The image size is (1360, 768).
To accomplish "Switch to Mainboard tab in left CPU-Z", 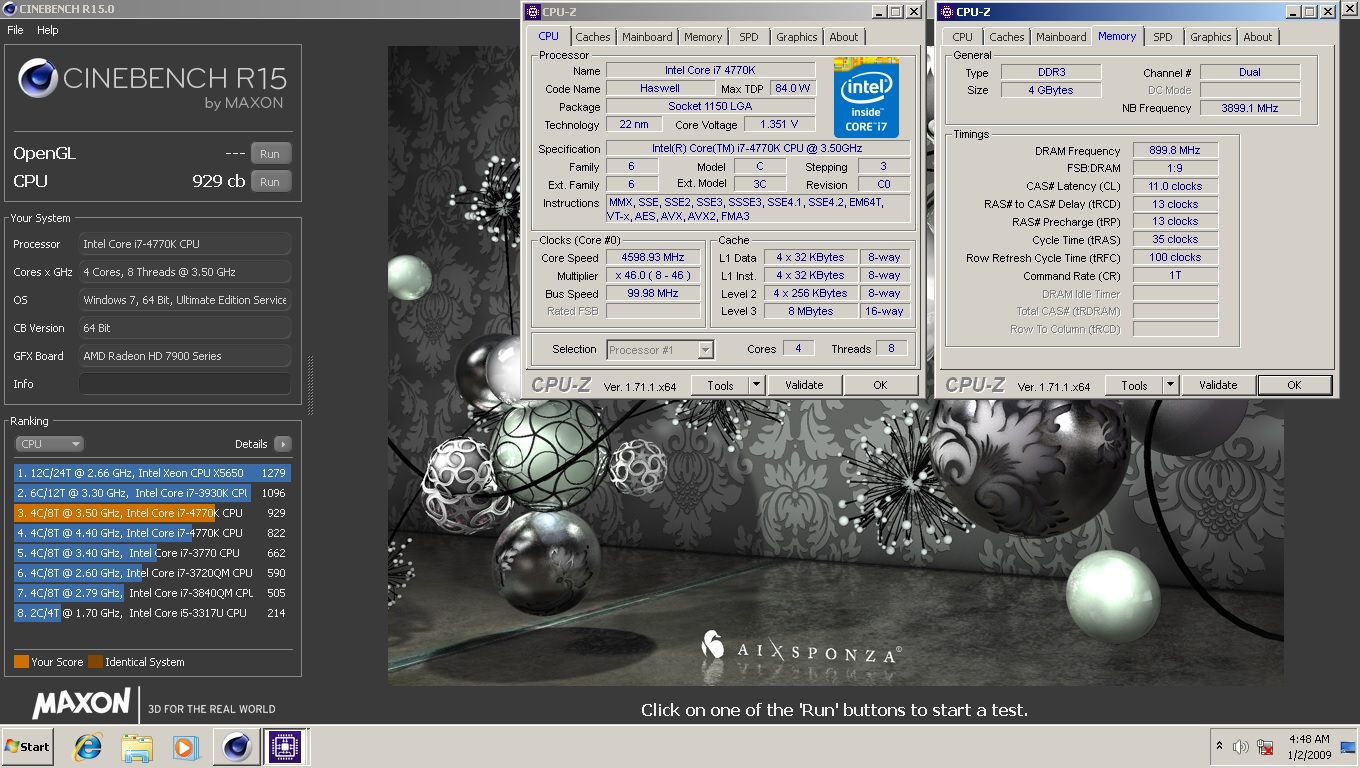I will coord(647,37).
